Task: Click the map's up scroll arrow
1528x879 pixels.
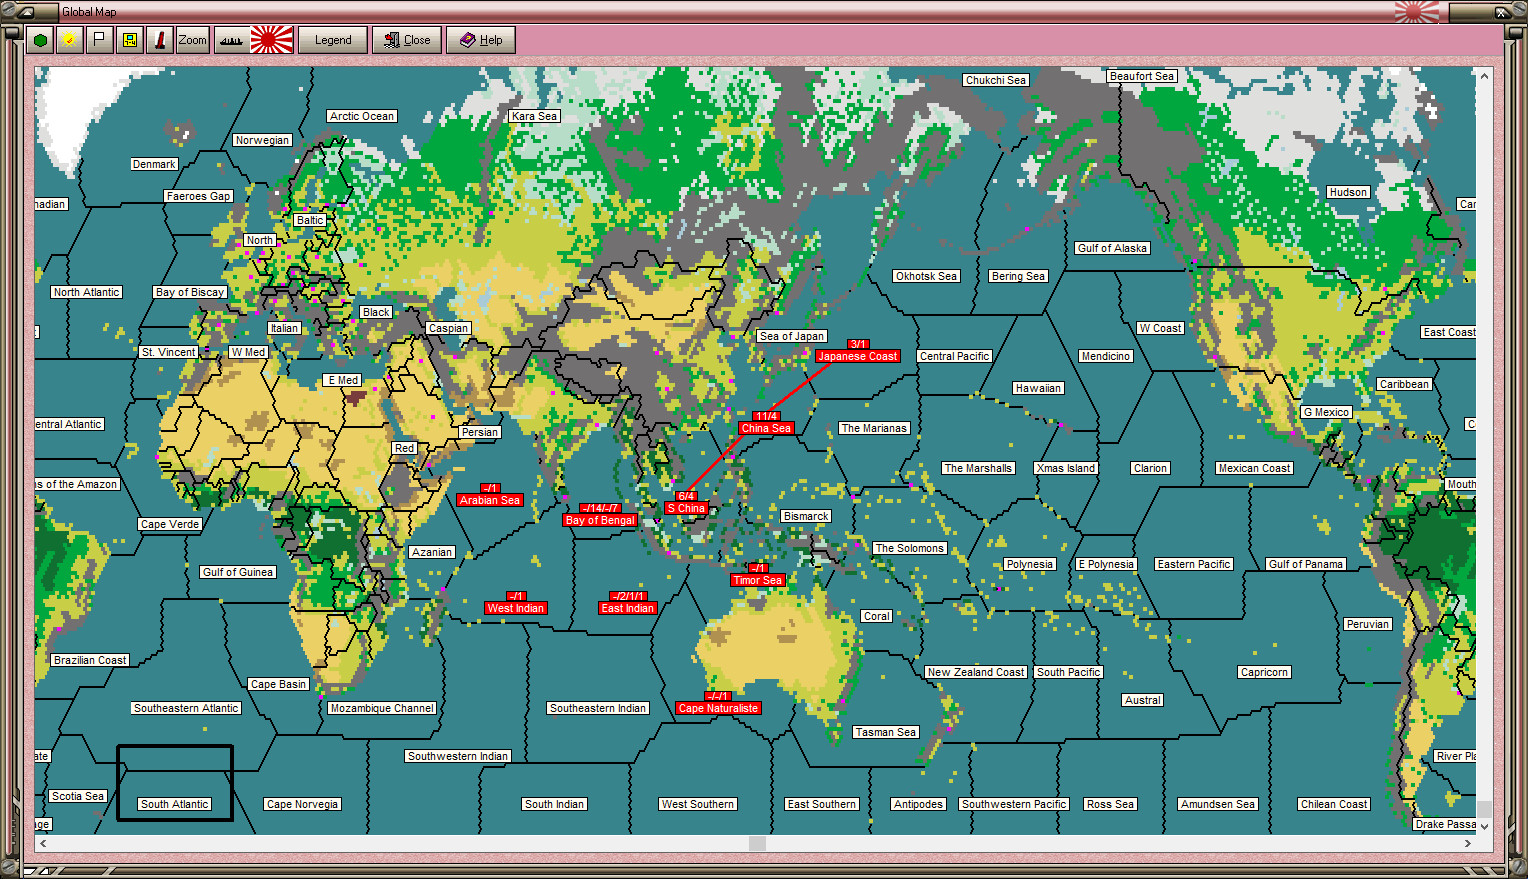Action: pos(1485,75)
